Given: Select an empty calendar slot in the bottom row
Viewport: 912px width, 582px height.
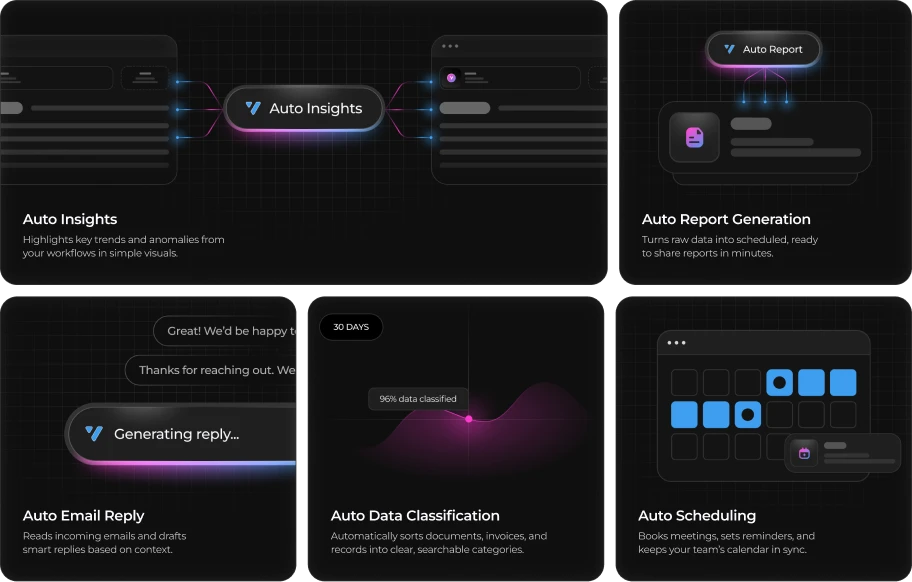Looking at the screenshot, I should pyautogui.click(x=684, y=447).
